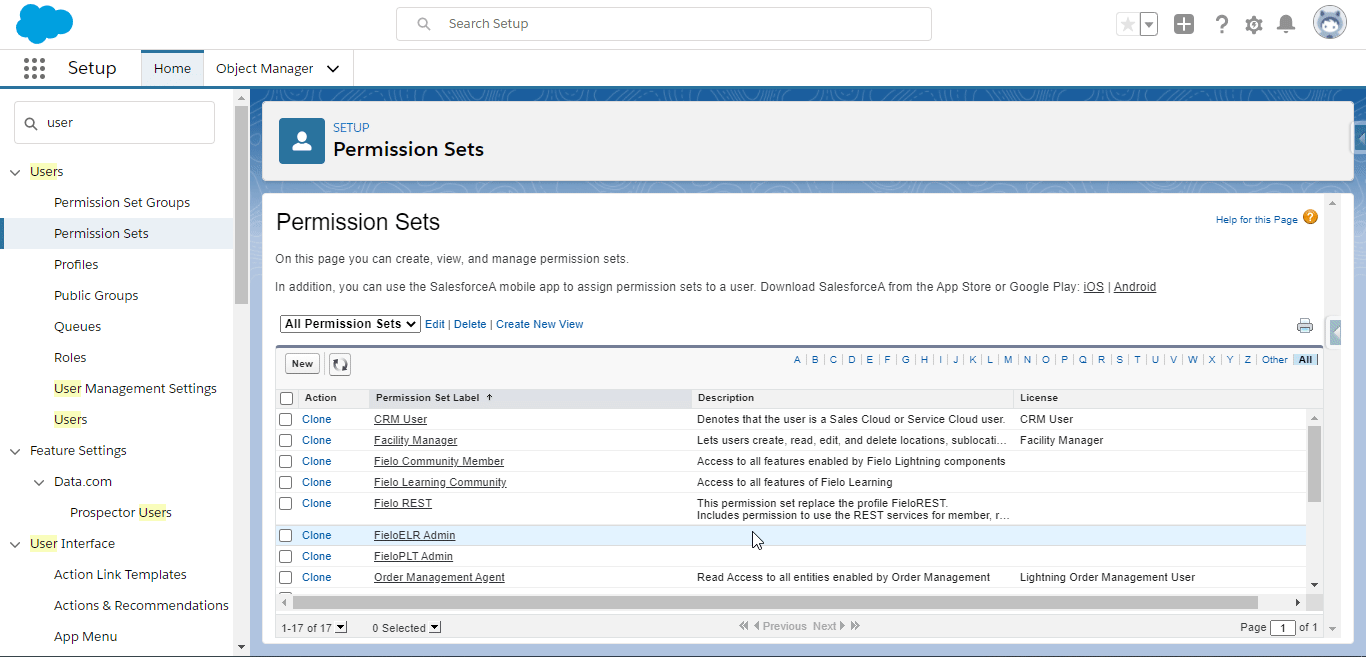Open the All Permission Sets view dropdown
The height and width of the screenshot is (657, 1366).
point(350,324)
